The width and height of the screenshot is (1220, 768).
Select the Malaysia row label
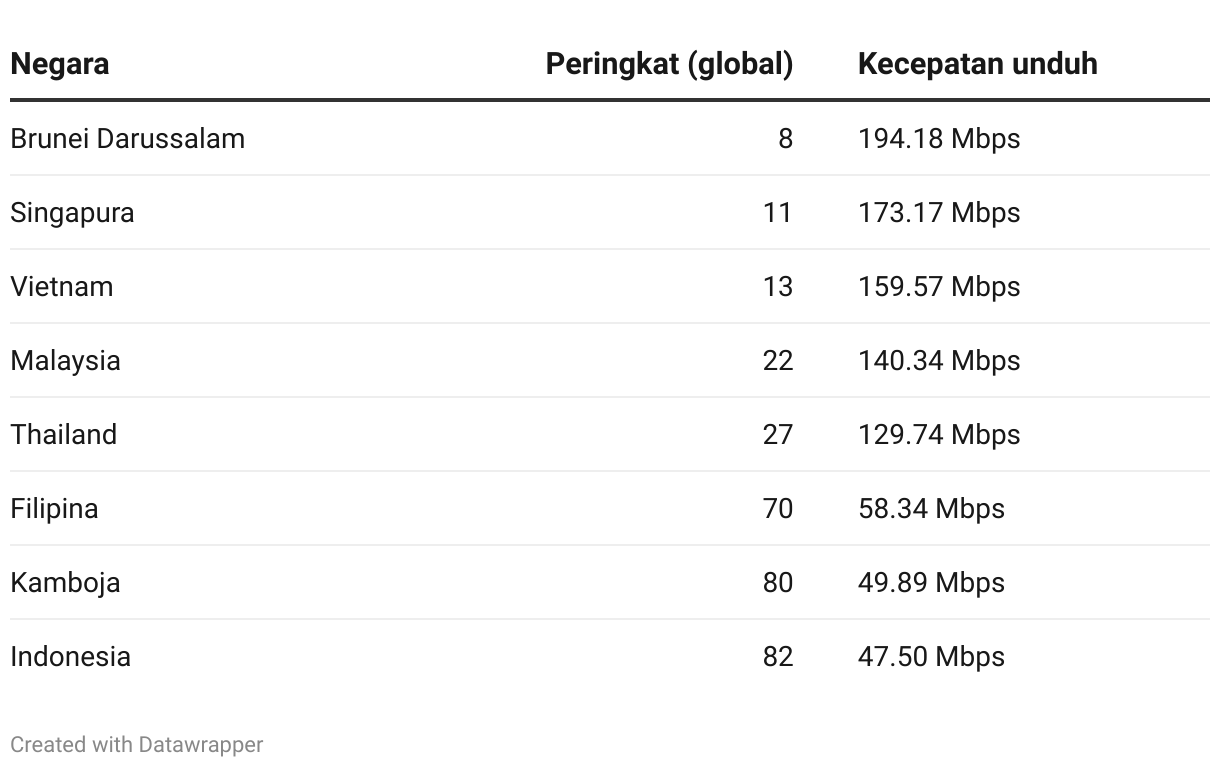[x=65, y=361]
